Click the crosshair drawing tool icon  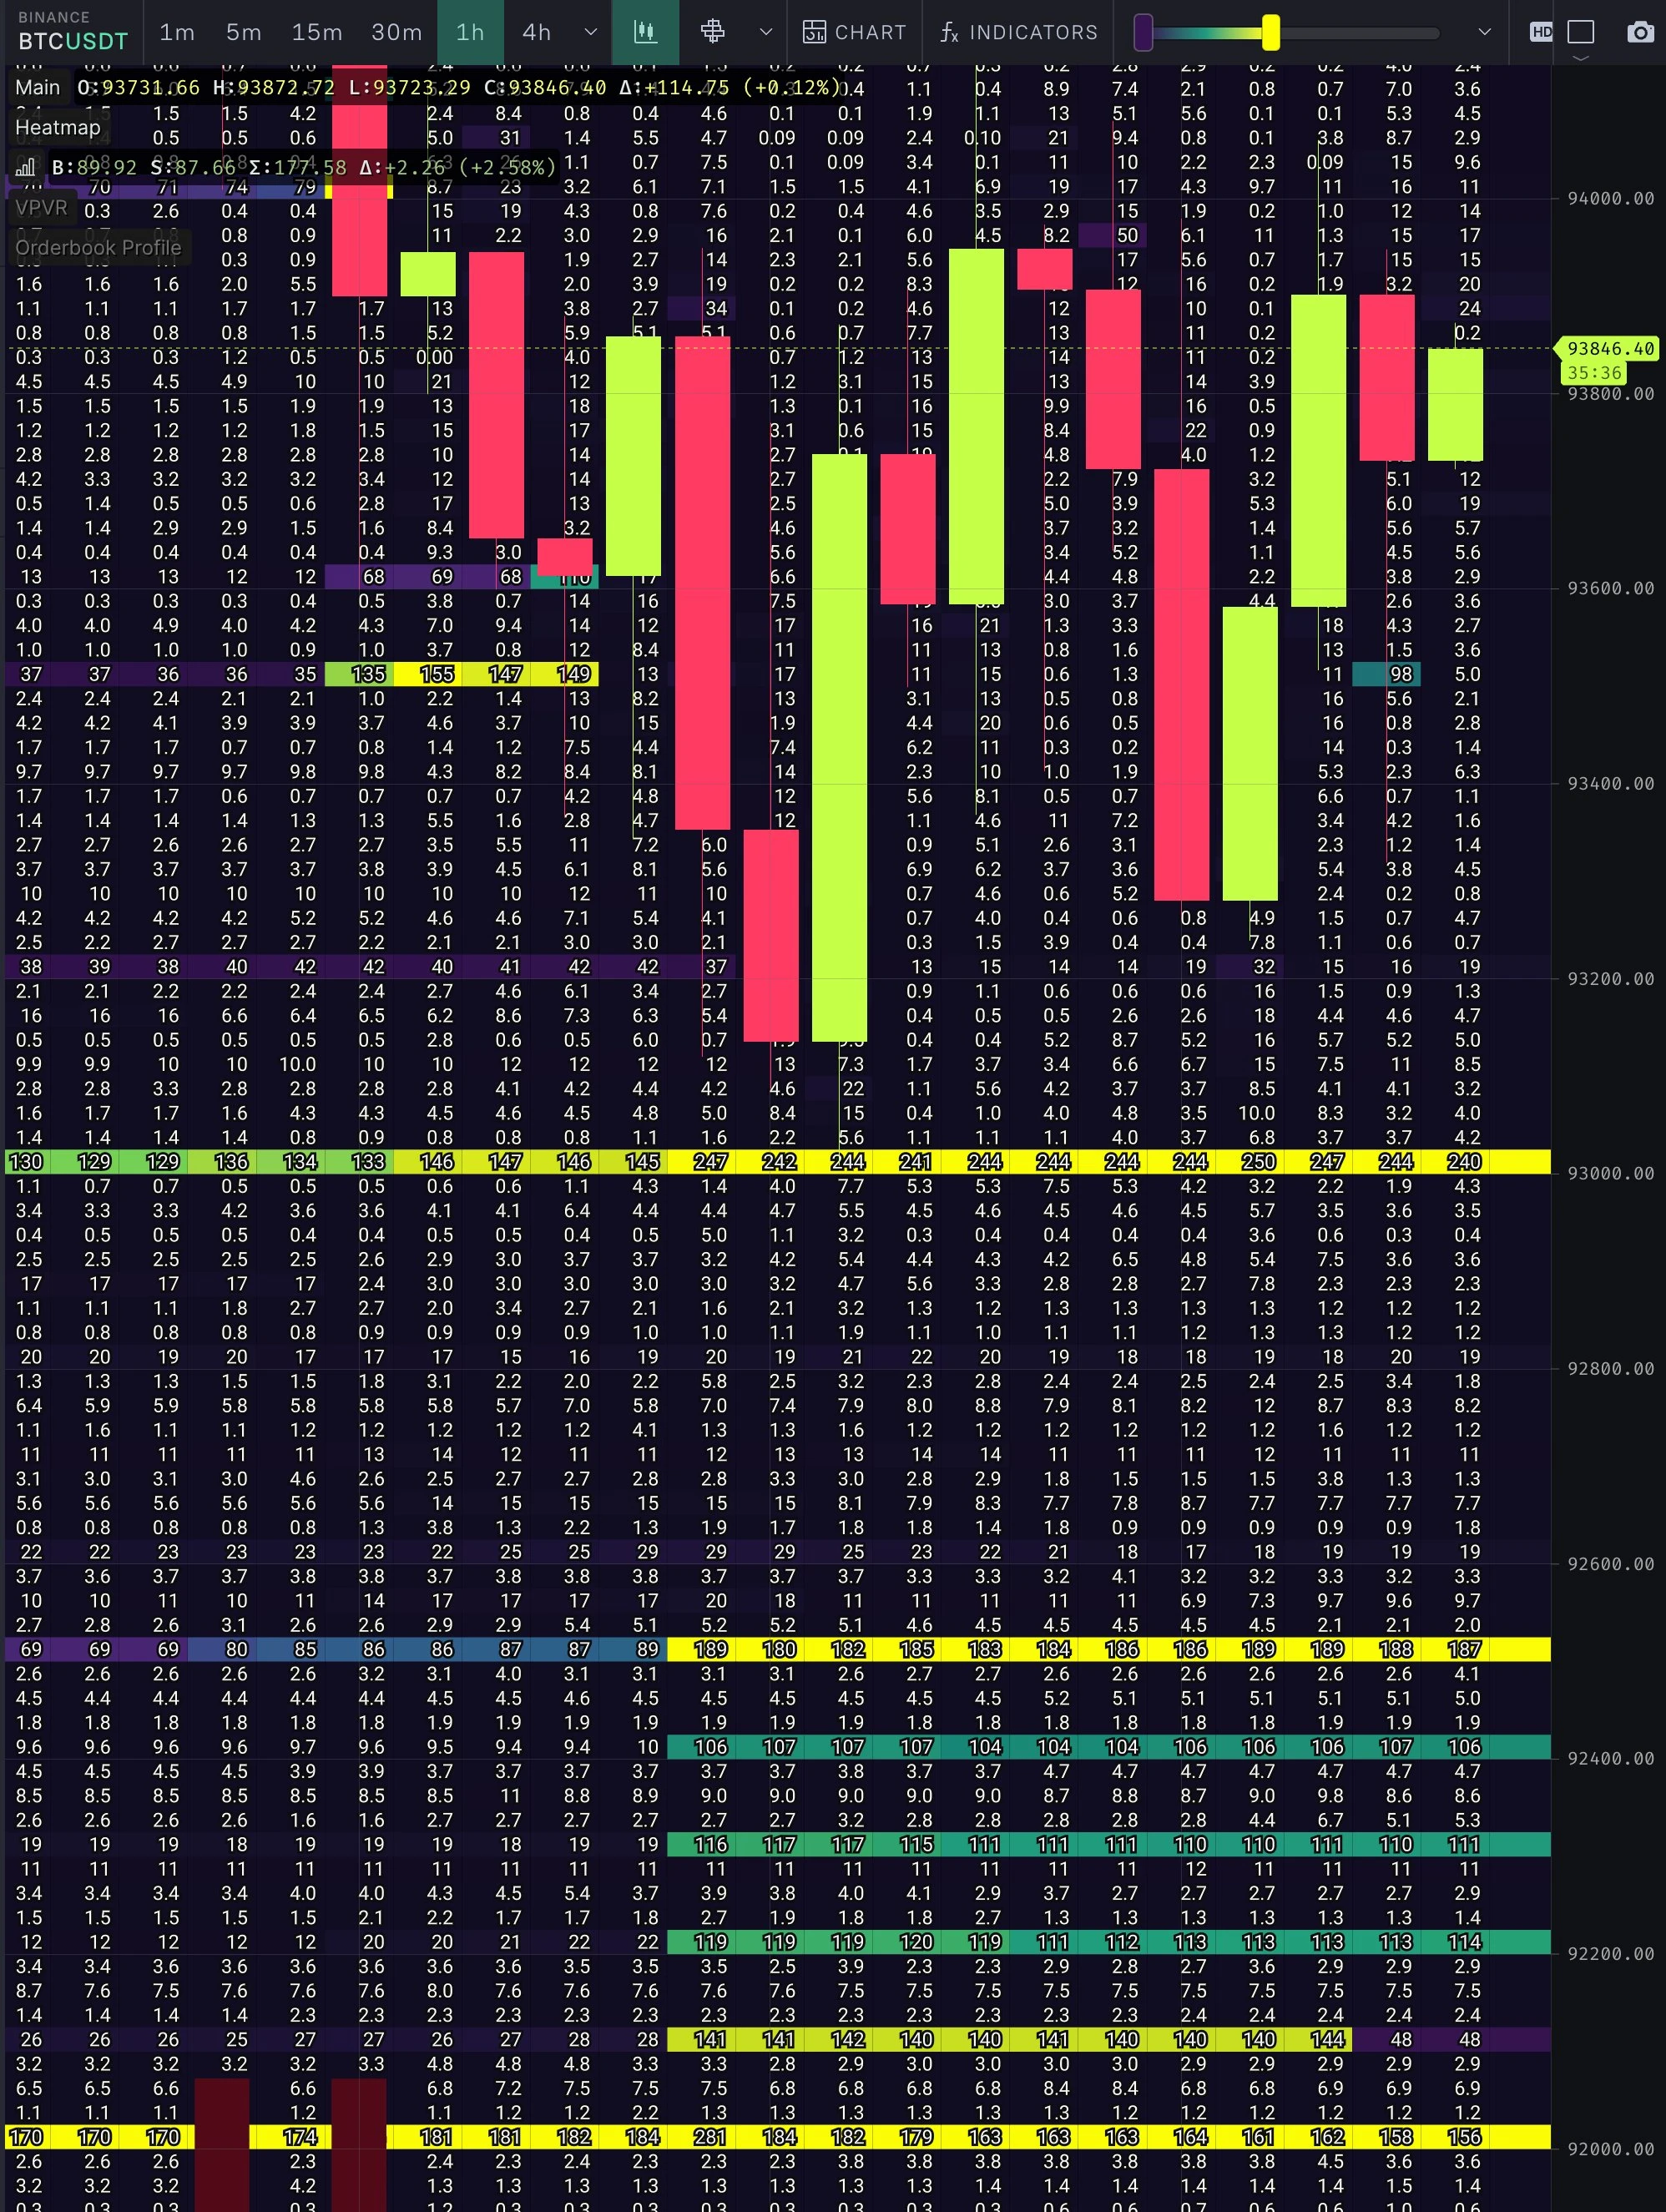click(712, 32)
